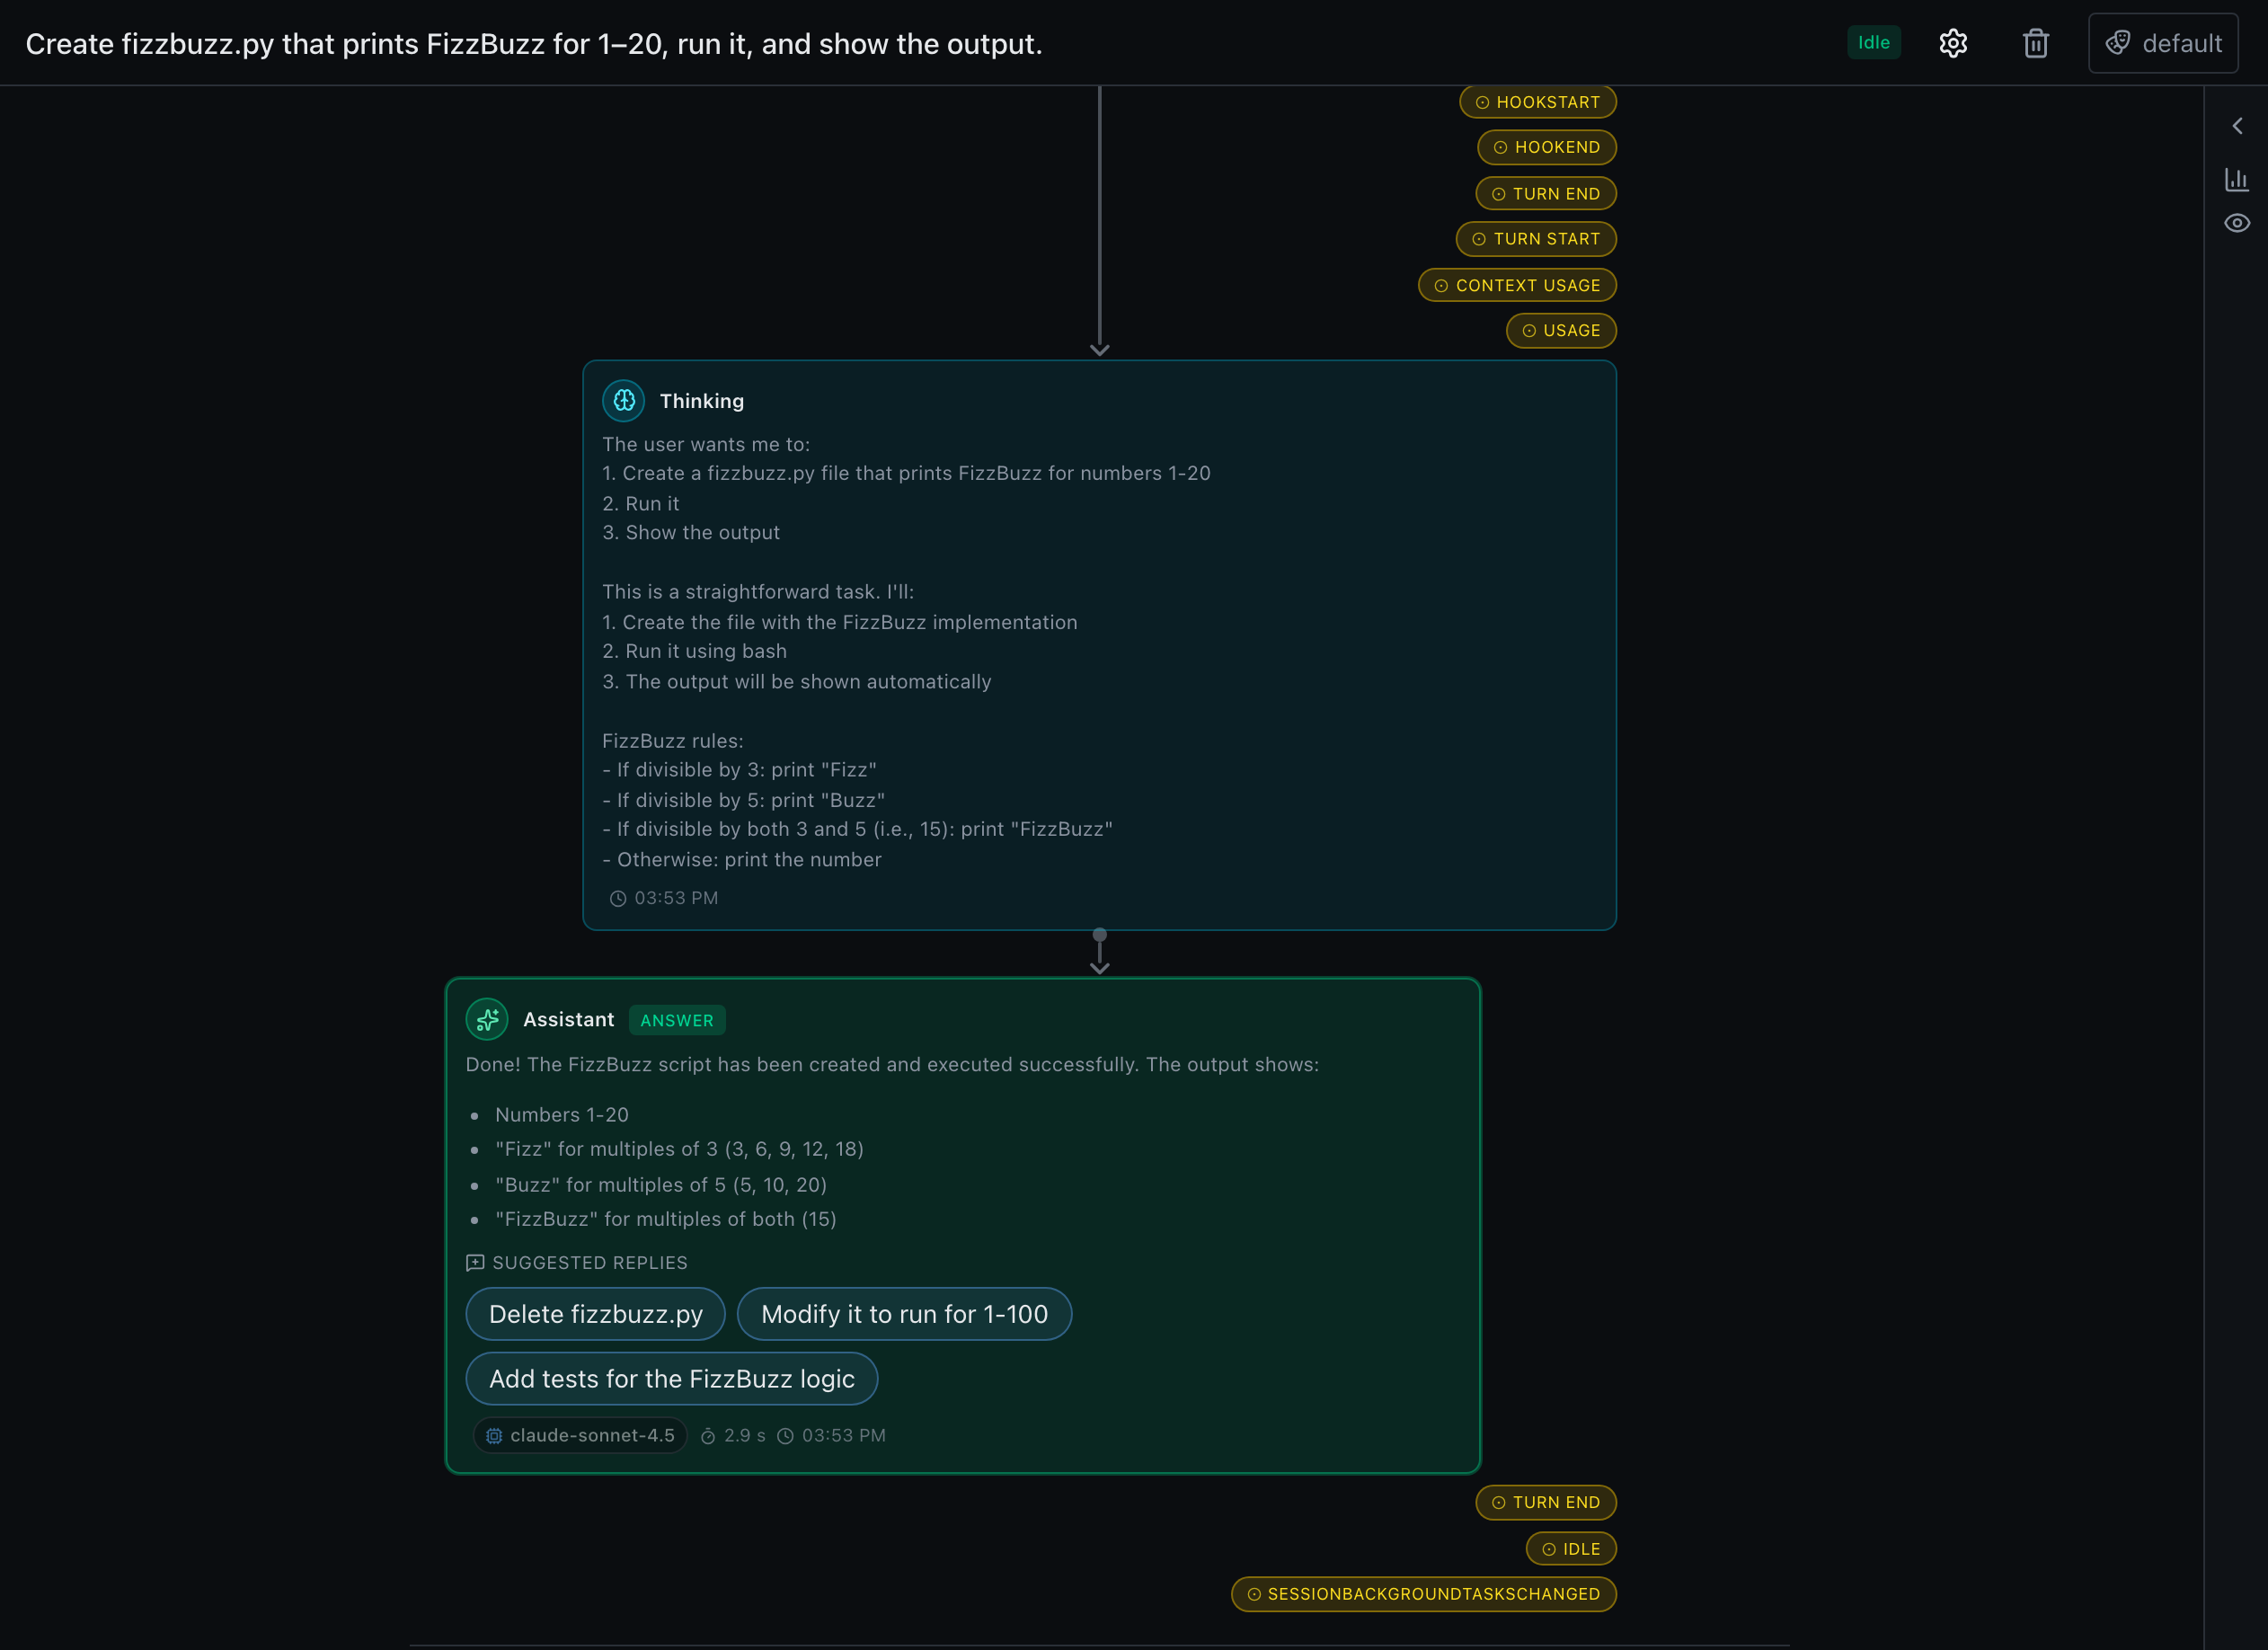Open settings with the gear icon

[x=1953, y=43]
